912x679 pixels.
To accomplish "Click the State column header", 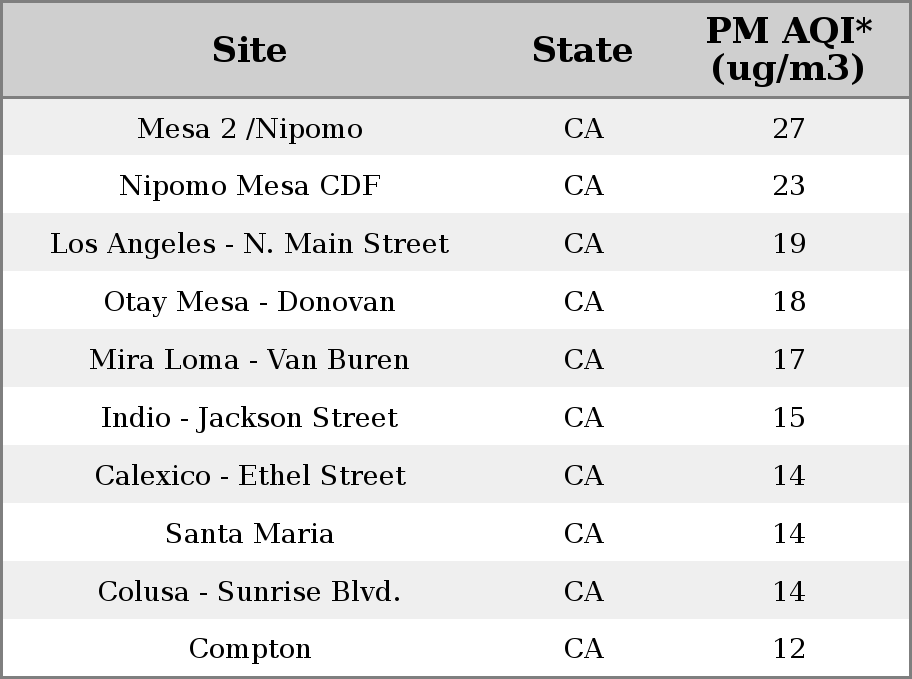I will pos(583,50).
